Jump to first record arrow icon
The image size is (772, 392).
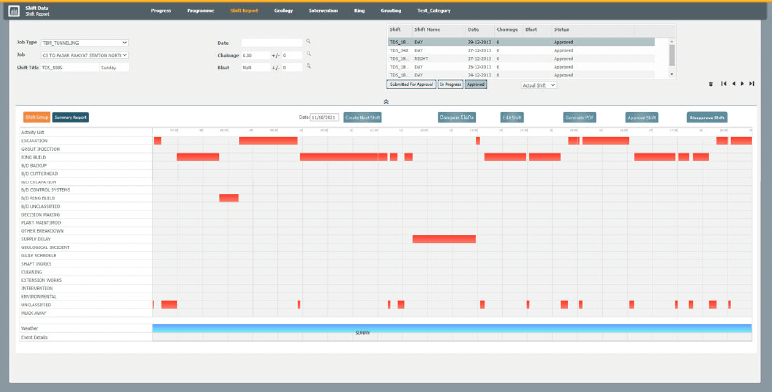[x=724, y=84]
